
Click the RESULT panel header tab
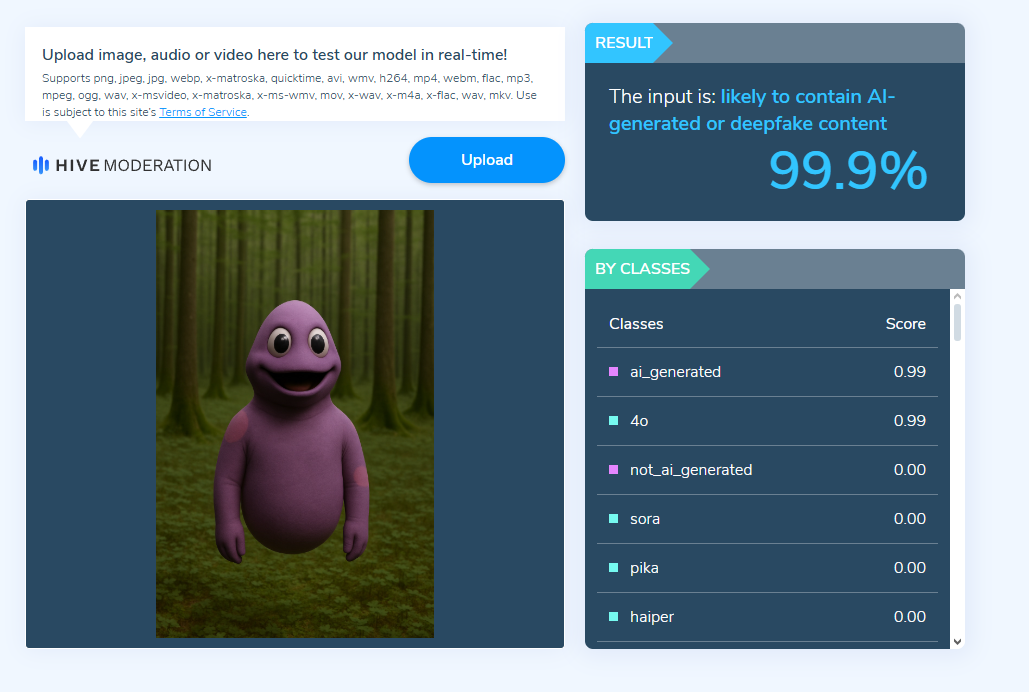[627, 43]
